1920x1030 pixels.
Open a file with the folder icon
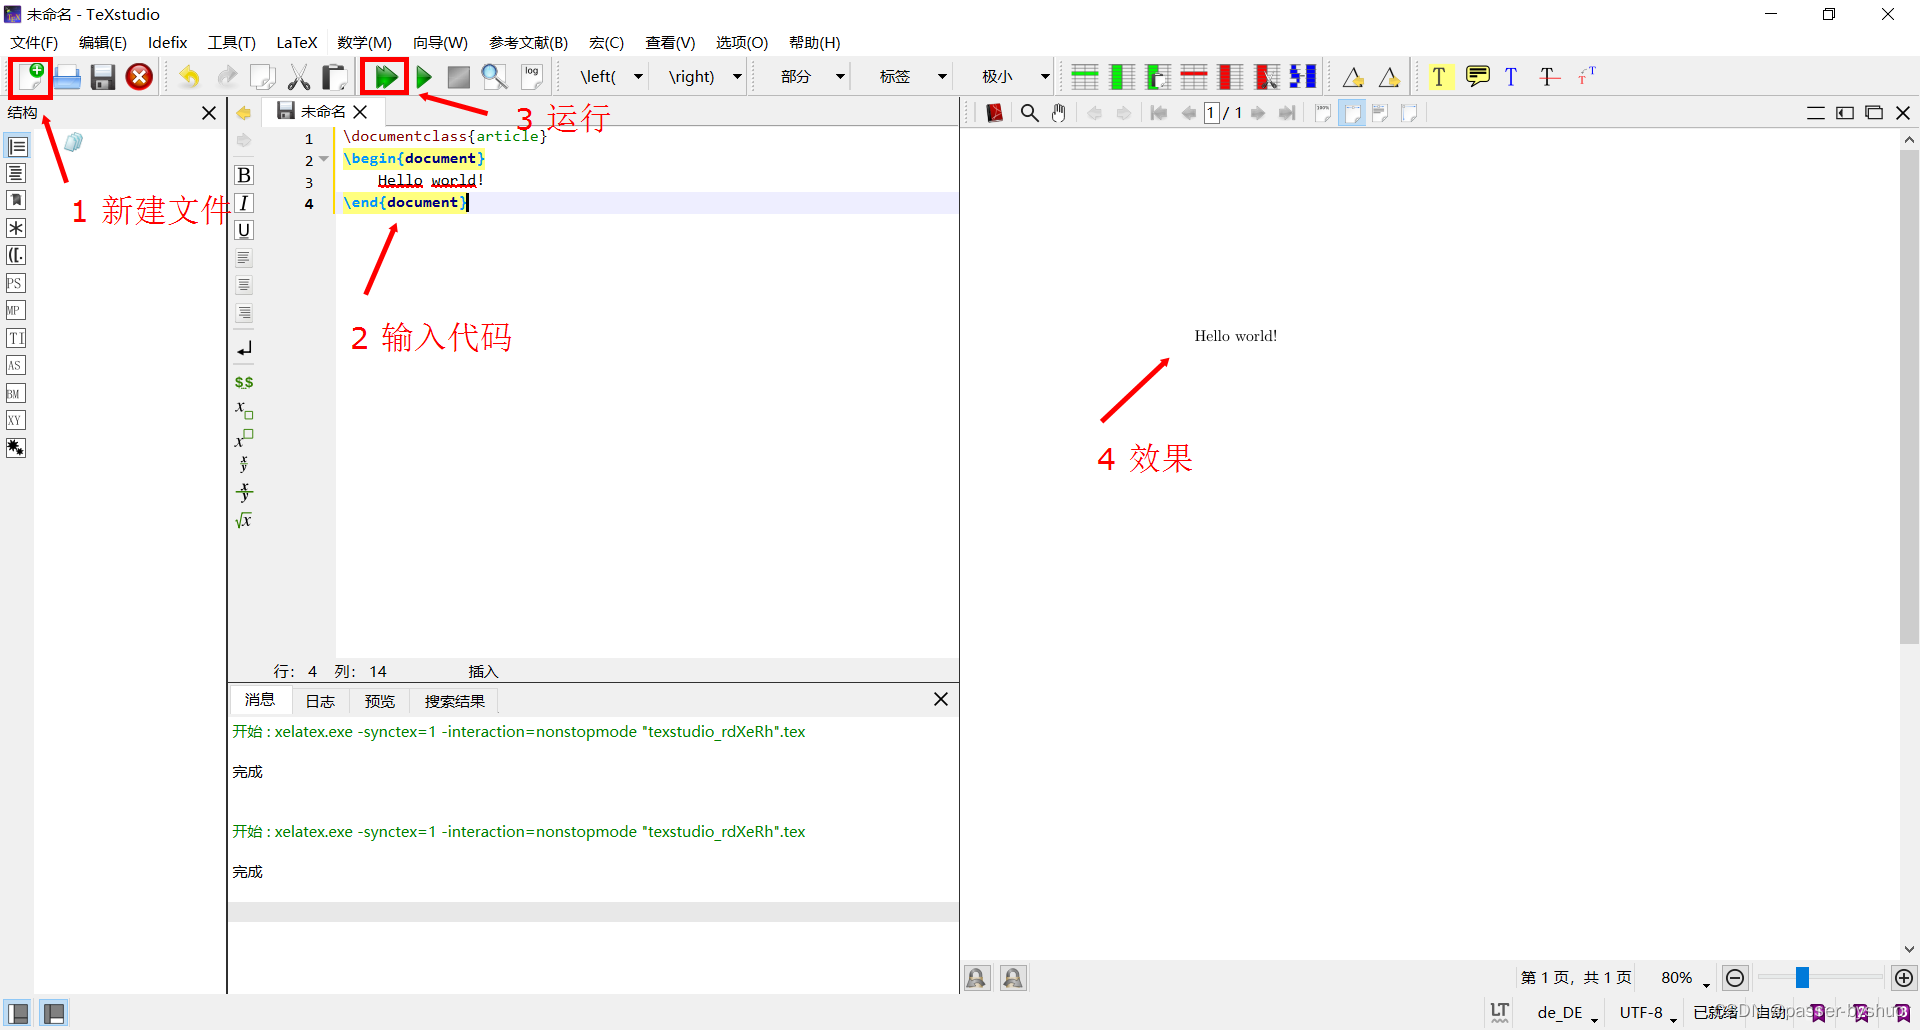click(x=67, y=77)
